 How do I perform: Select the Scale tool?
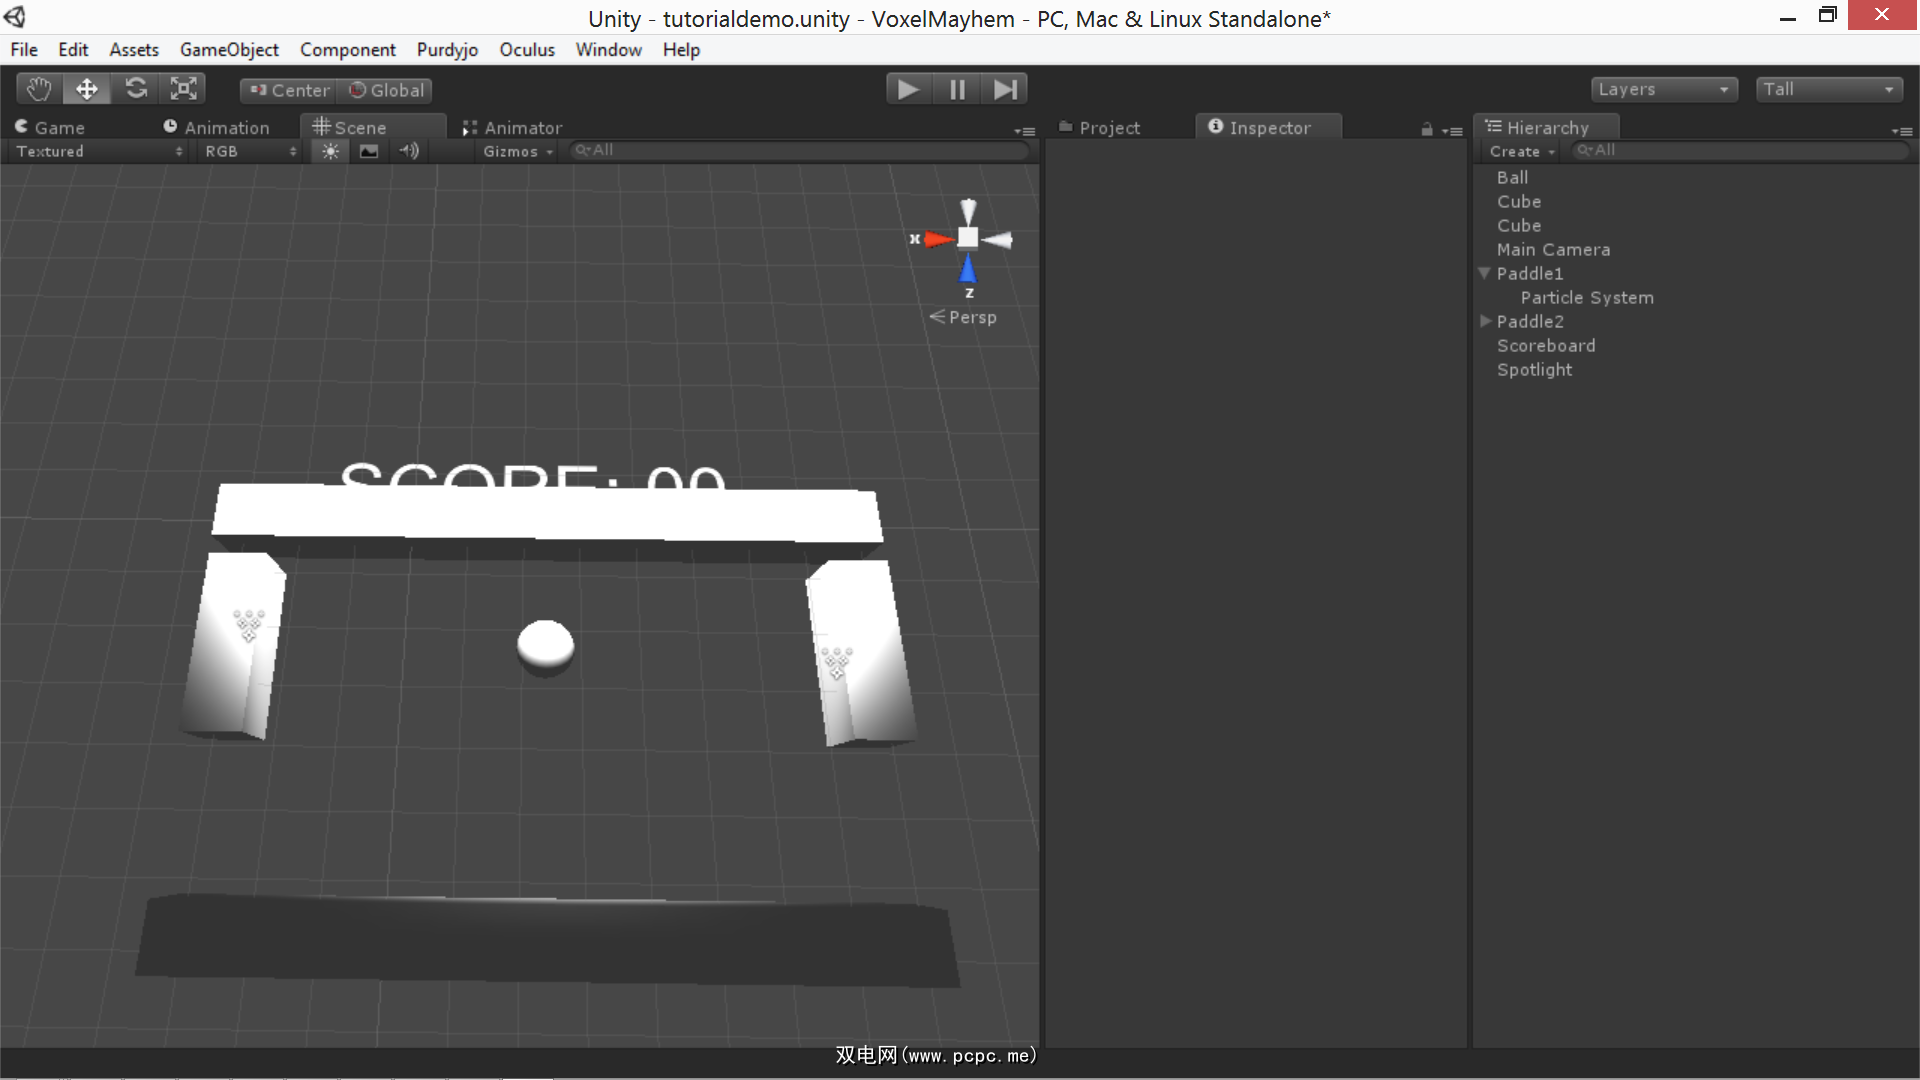tap(183, 89)
